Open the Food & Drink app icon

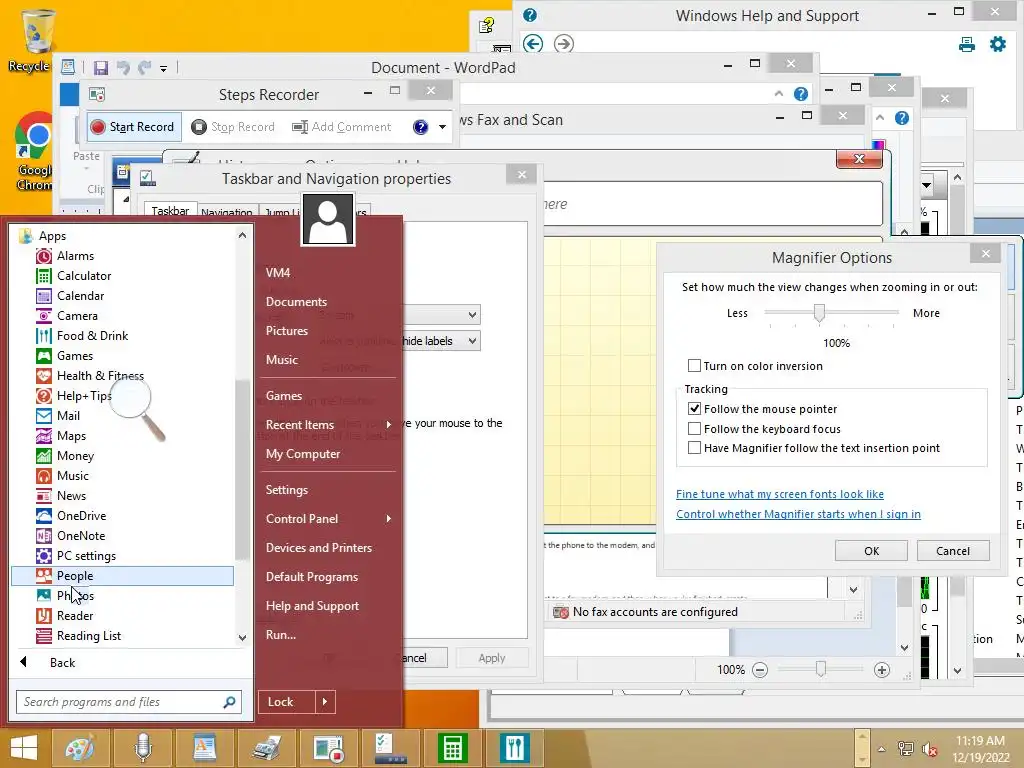click(44, 336)
